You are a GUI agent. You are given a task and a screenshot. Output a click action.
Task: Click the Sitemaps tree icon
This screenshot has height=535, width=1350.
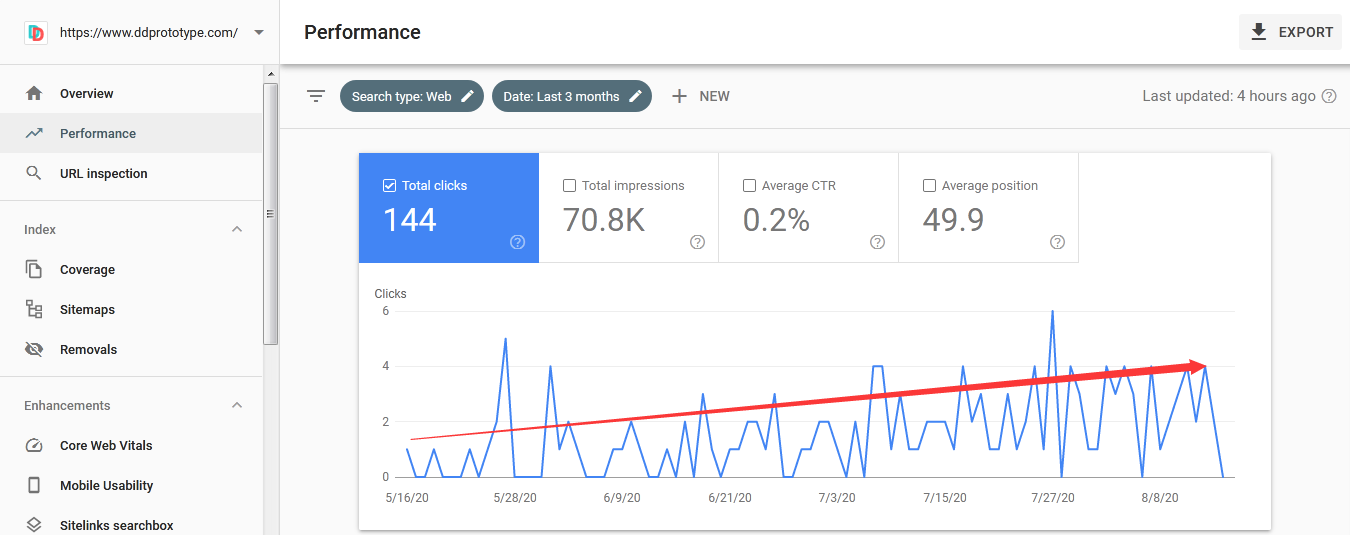34,309
